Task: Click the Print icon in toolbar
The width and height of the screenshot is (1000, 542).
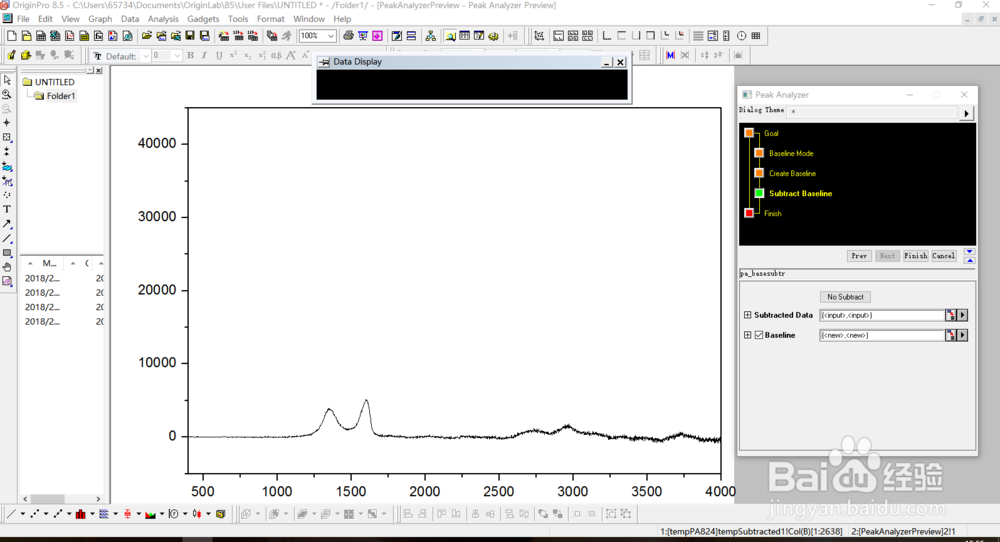Action: [x=348, y=36]
